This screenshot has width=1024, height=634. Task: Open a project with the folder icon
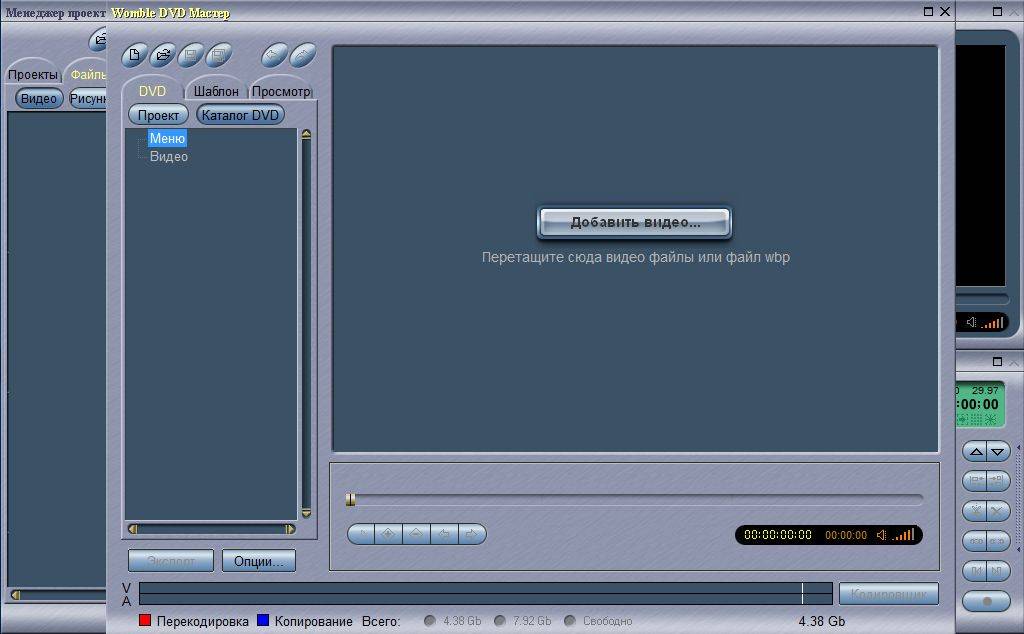[162, 55]
